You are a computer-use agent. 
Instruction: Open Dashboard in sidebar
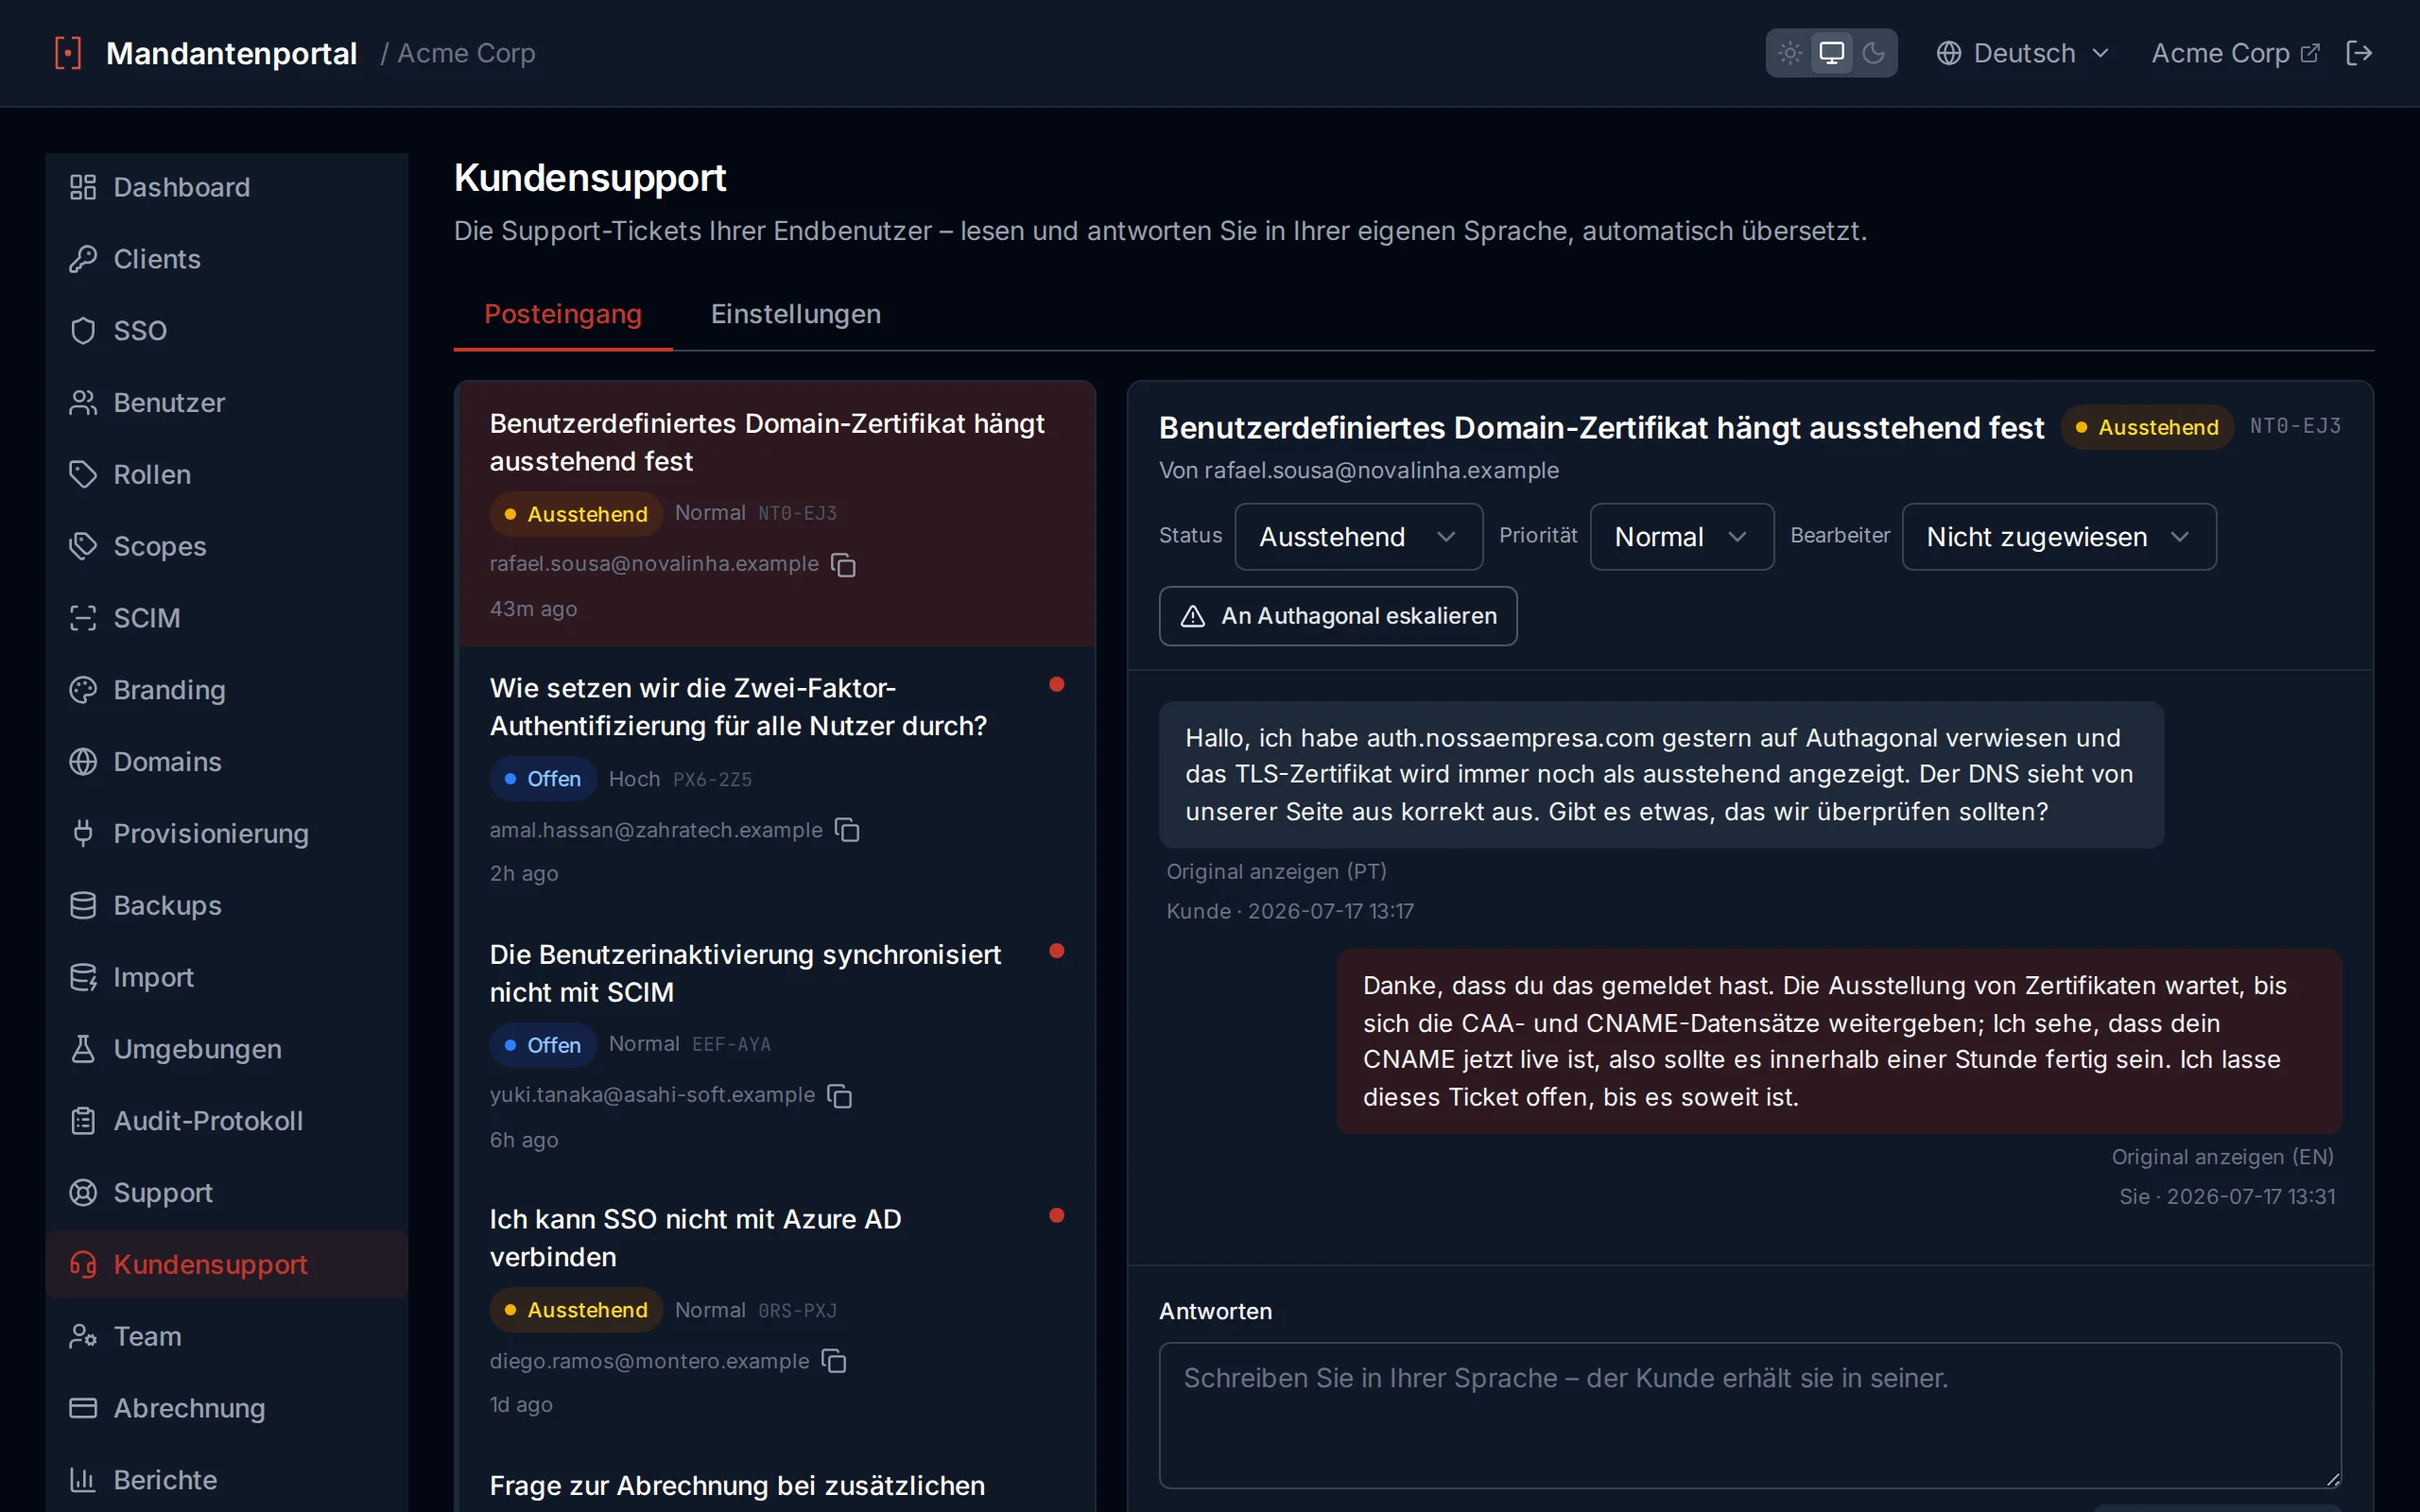coord(227,187)
